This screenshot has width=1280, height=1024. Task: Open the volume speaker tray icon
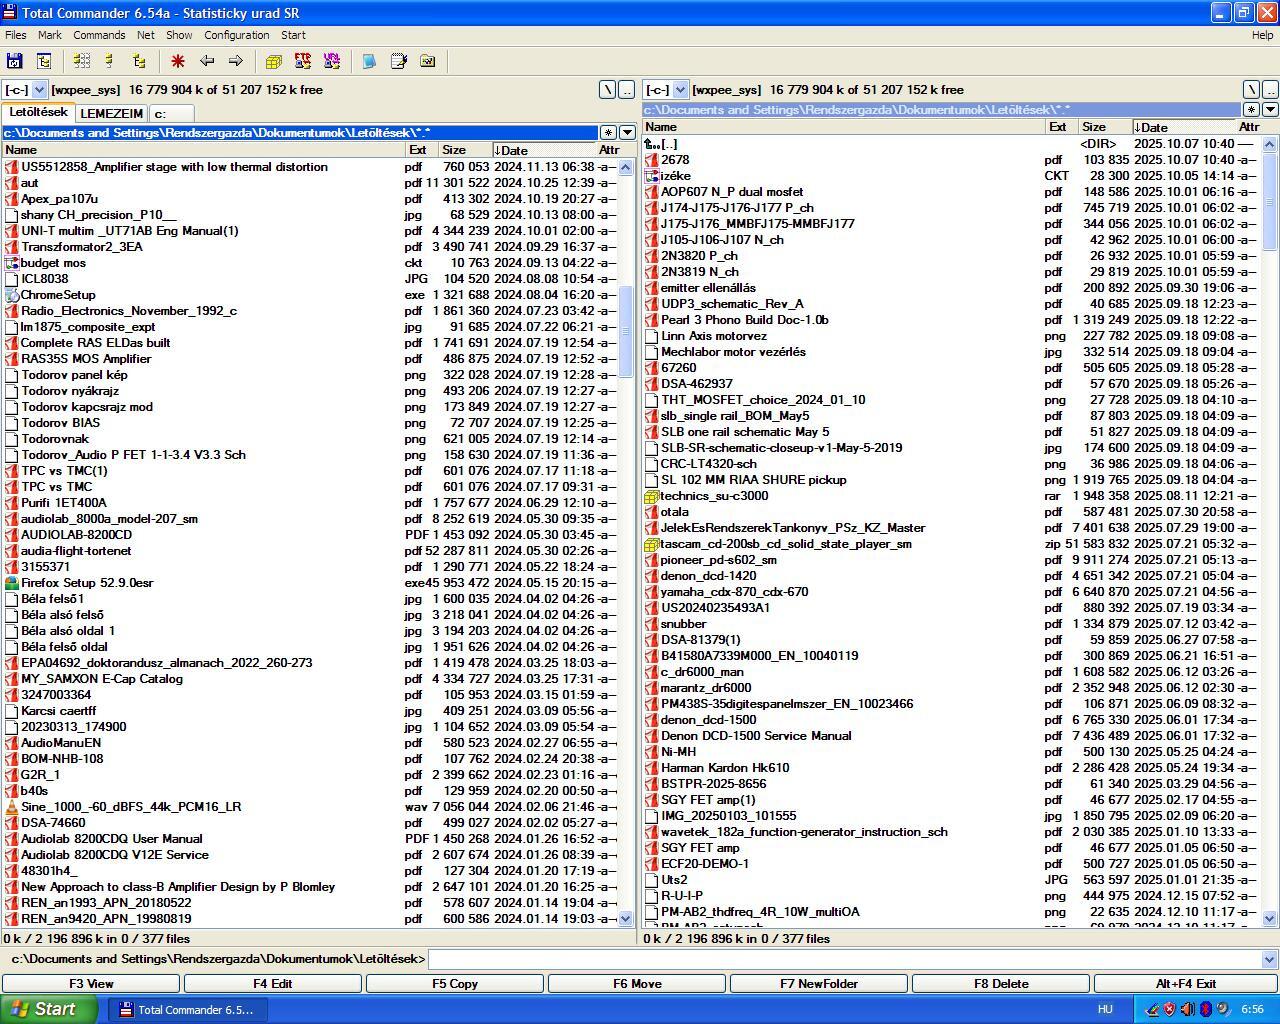1188,1010
